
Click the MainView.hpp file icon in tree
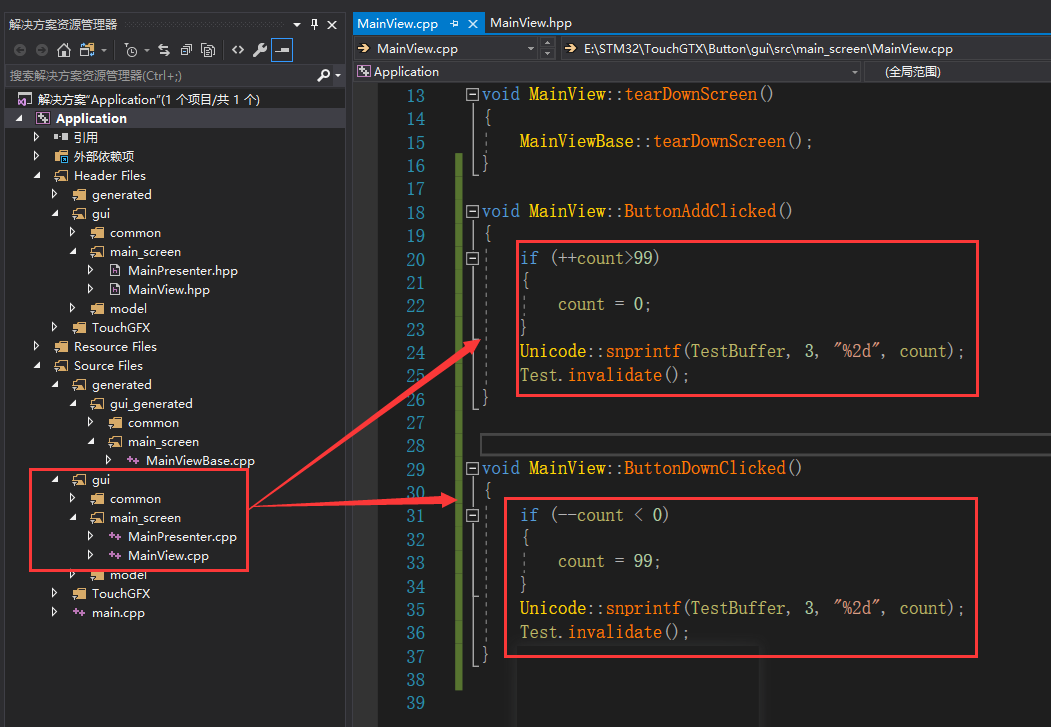pyautogui.click(x=115, y=289)
